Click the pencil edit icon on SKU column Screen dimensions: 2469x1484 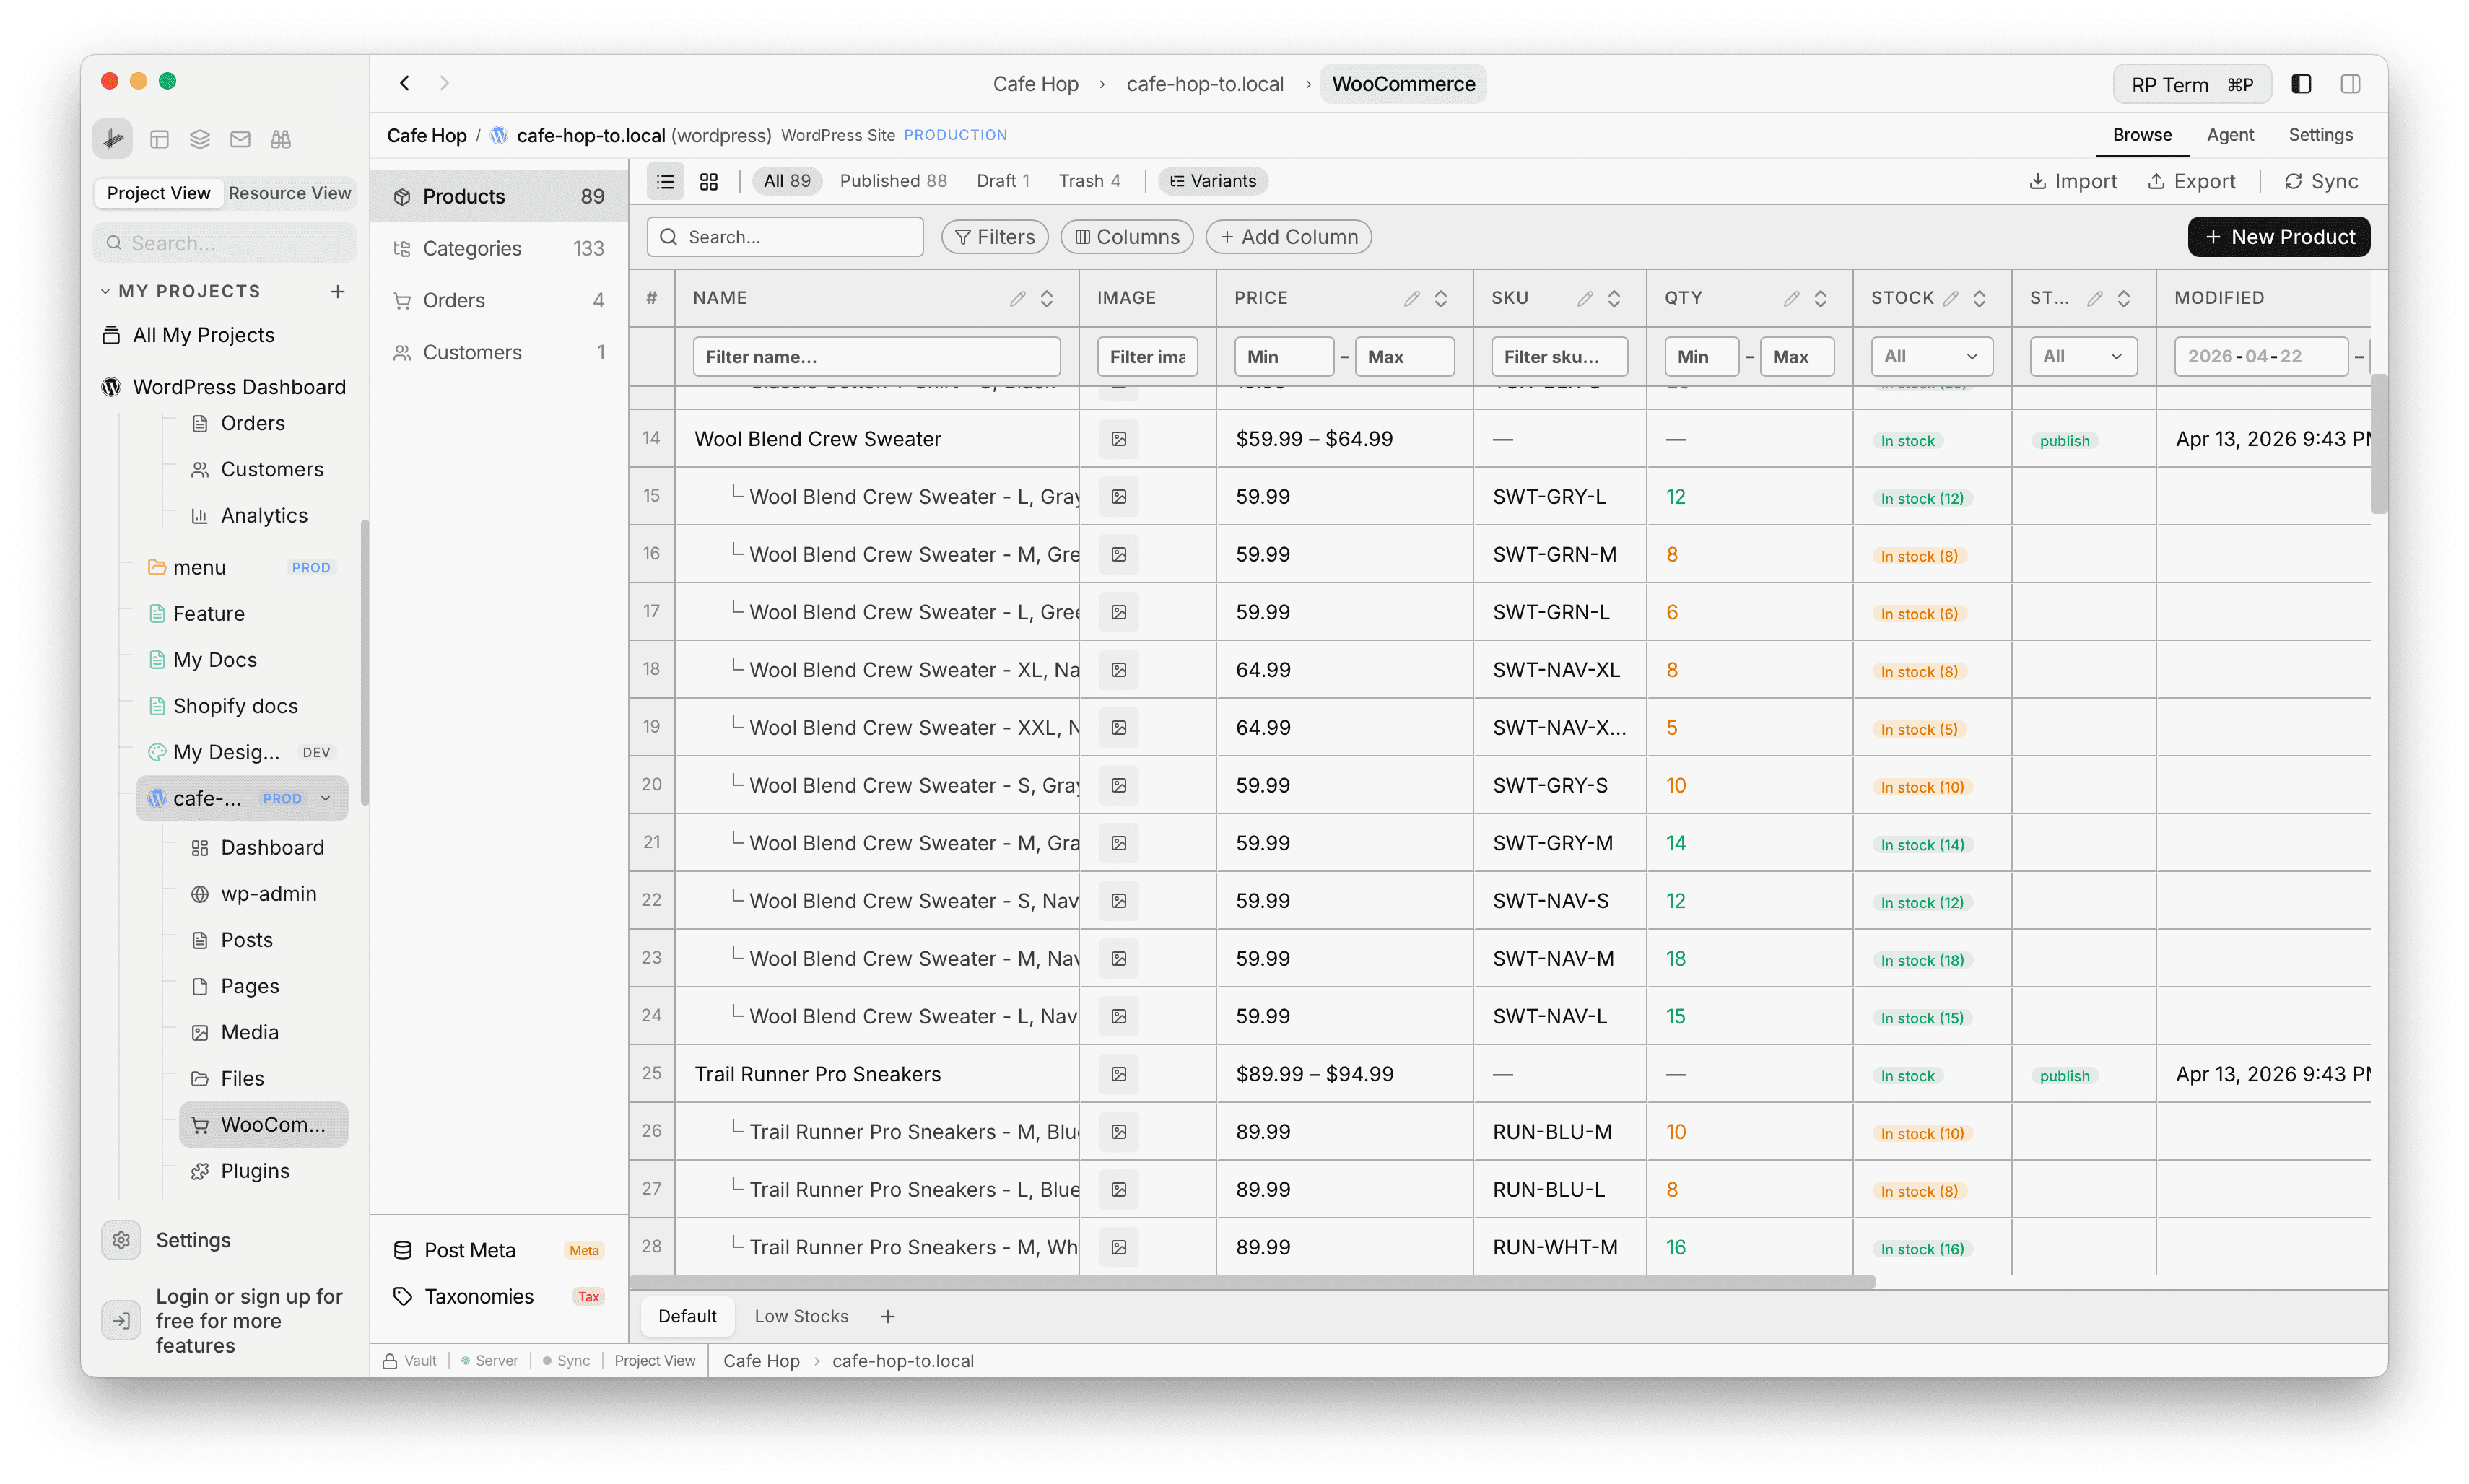pos(1585,297)
